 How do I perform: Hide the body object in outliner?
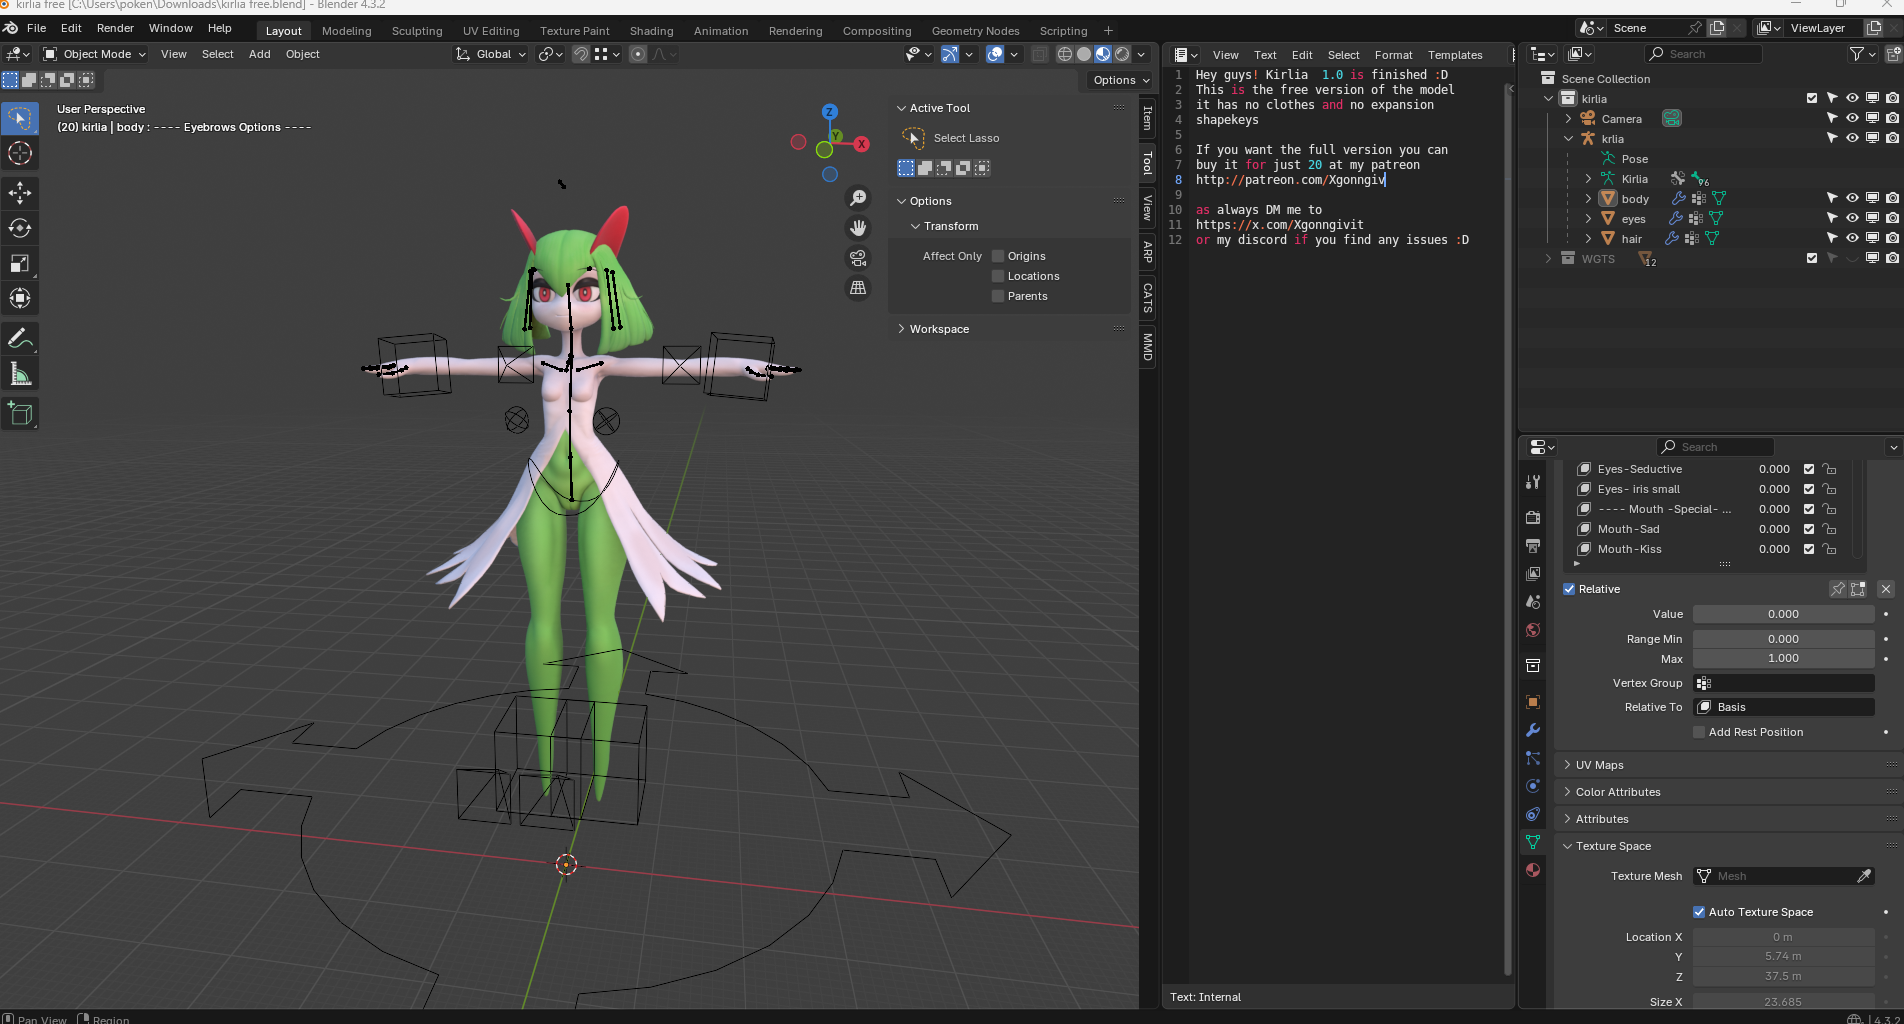point(1852,198)
